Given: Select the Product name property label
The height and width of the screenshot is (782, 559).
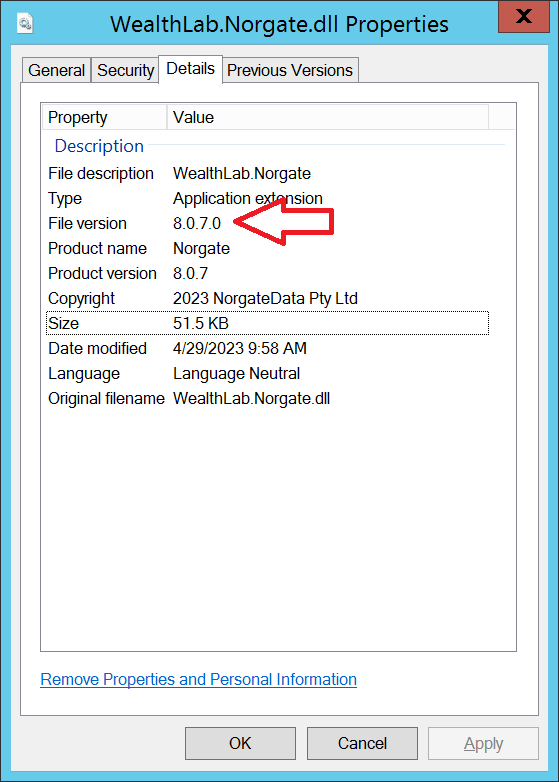Looking at the screenshot, I should tap(97, 248).
